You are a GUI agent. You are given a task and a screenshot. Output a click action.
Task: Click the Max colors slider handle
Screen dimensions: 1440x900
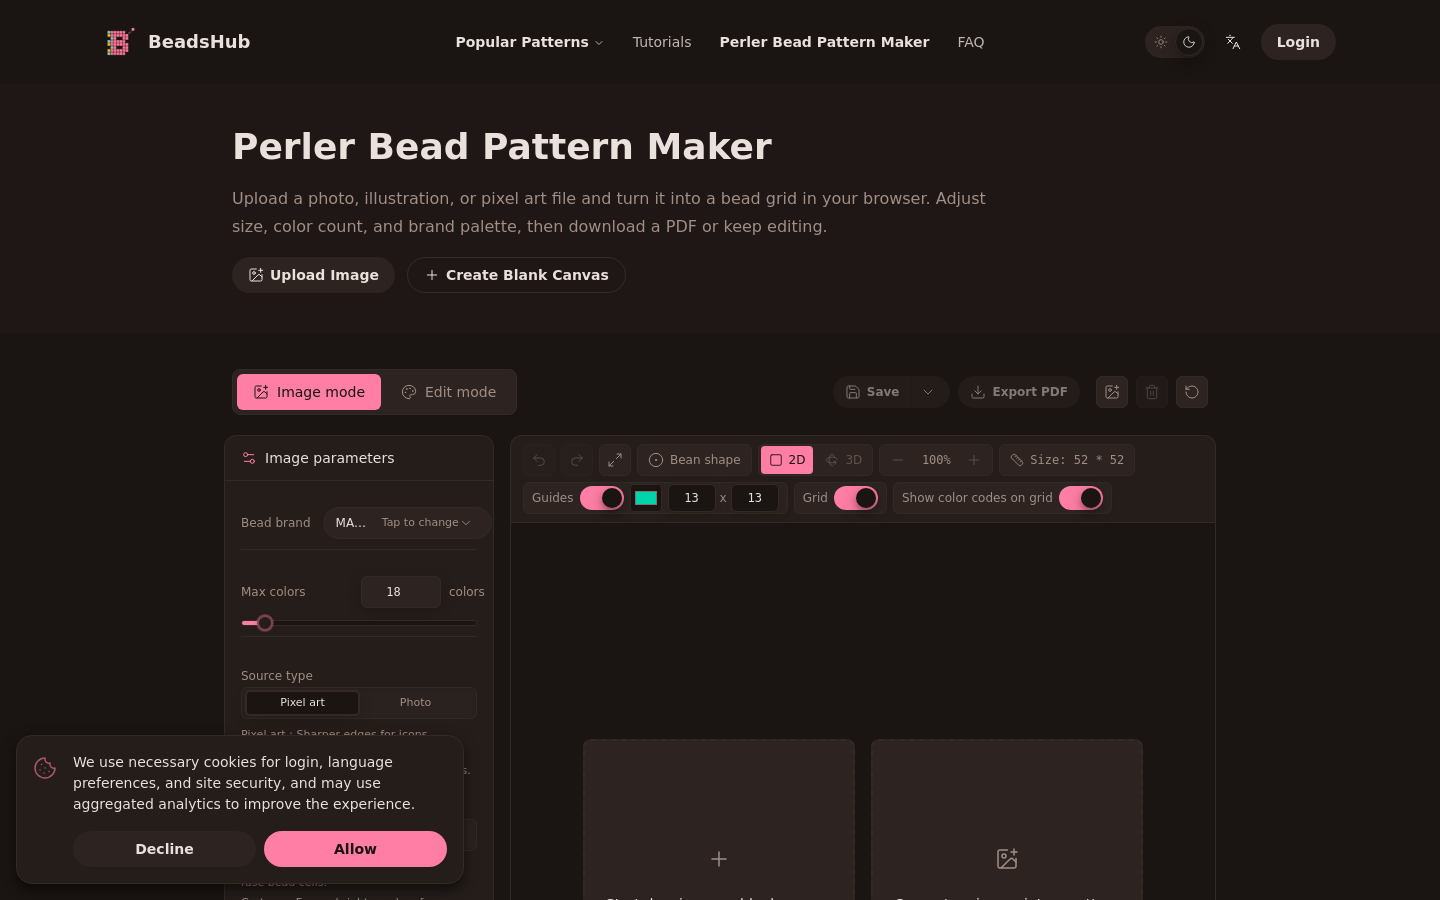point(265,623)
